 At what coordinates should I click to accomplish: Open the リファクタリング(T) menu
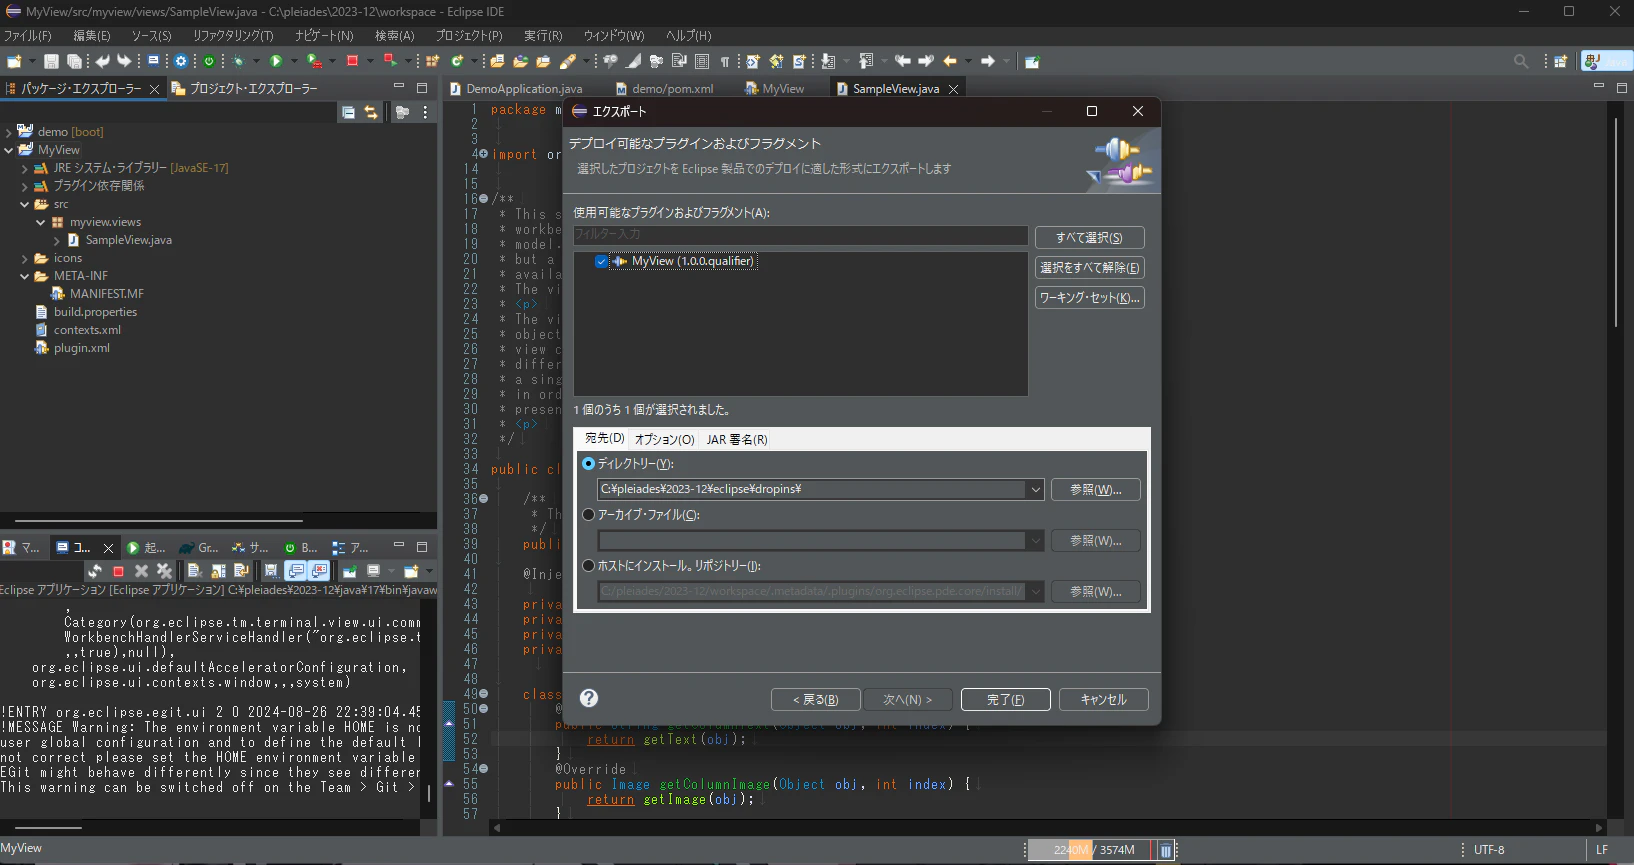232,35
